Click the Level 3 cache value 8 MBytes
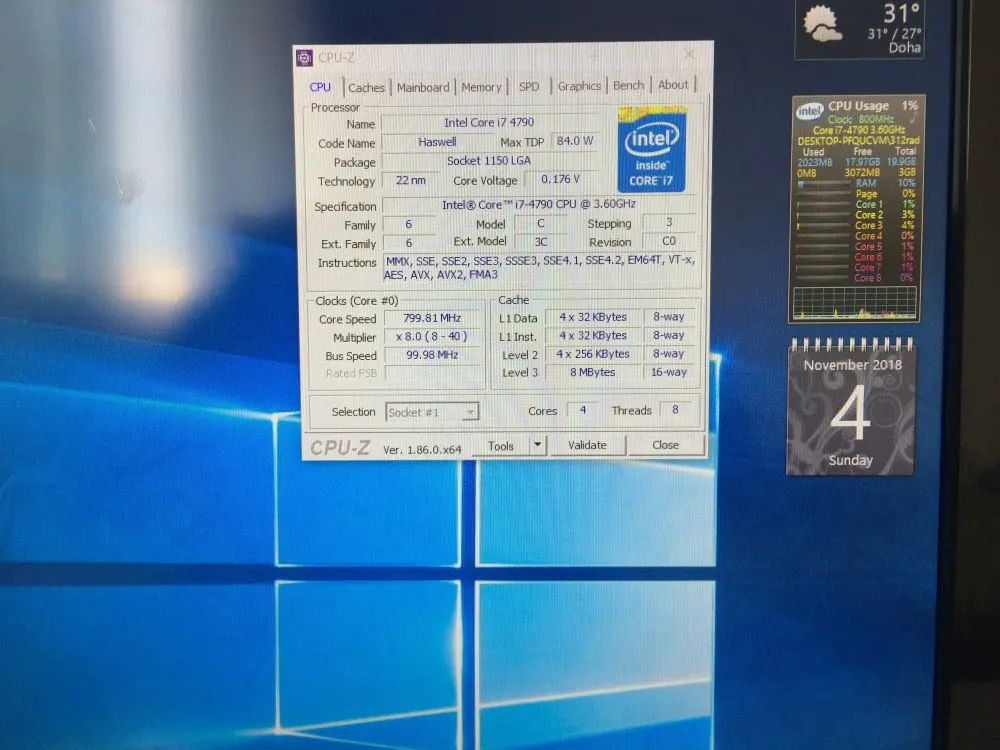1000x750 pixels. pyautogui.click(x=592, y=372)
